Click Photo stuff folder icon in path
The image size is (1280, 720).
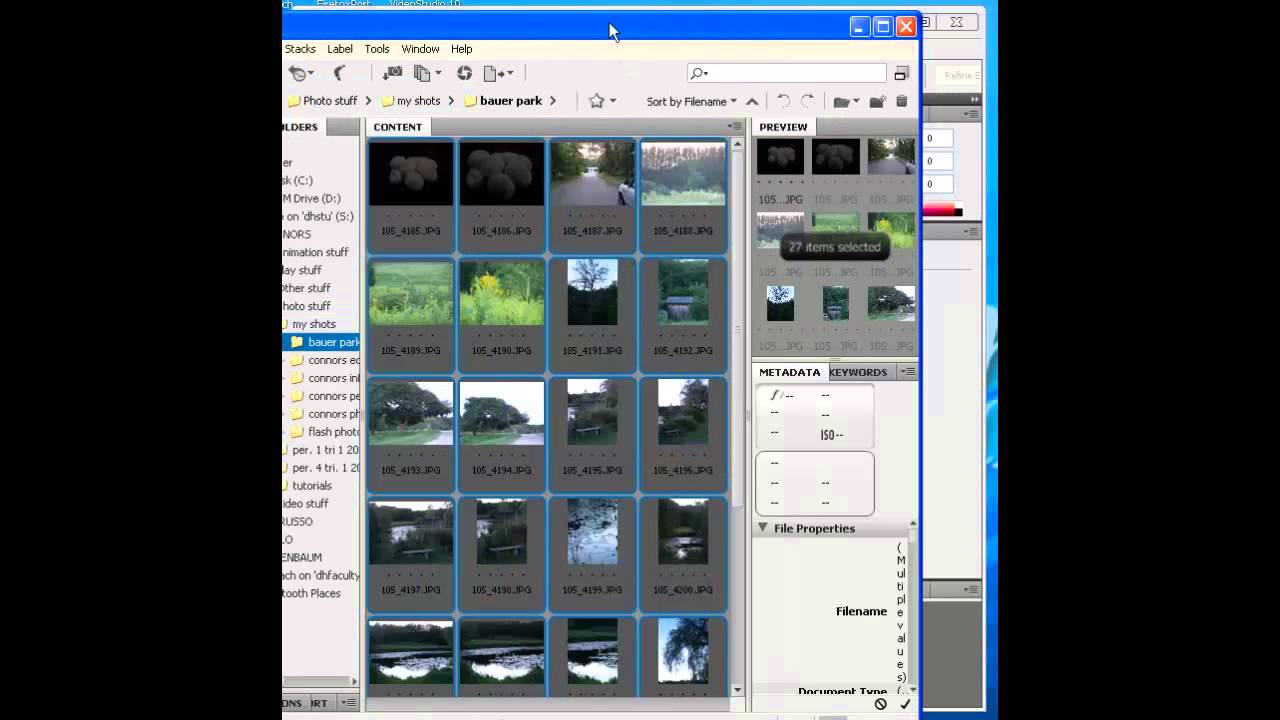coord(294,101)
